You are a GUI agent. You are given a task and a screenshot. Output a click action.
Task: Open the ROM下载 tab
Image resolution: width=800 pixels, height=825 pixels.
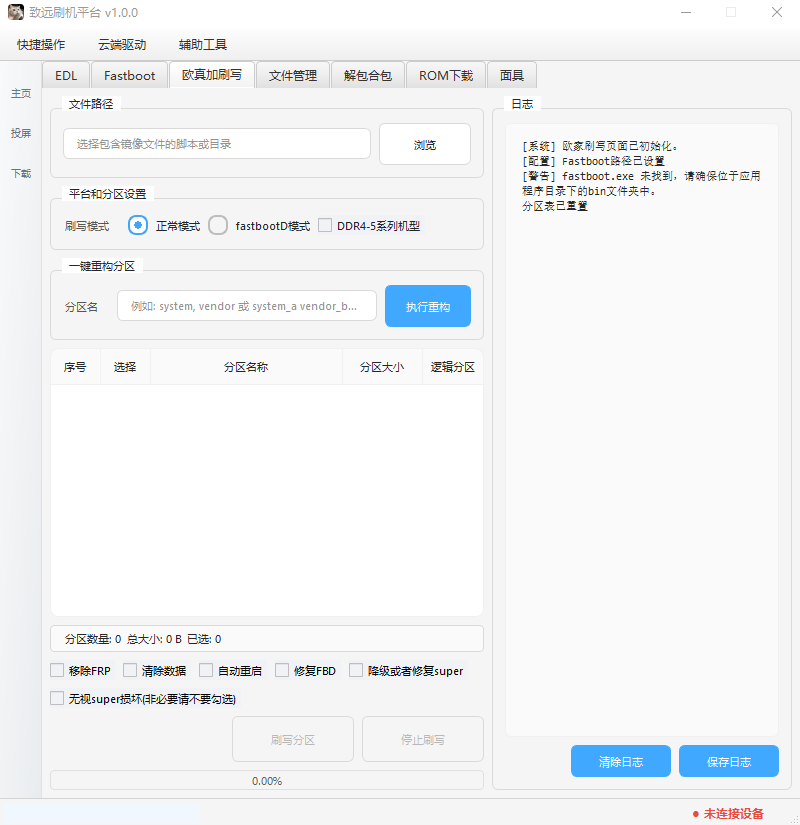click(446, 75)
